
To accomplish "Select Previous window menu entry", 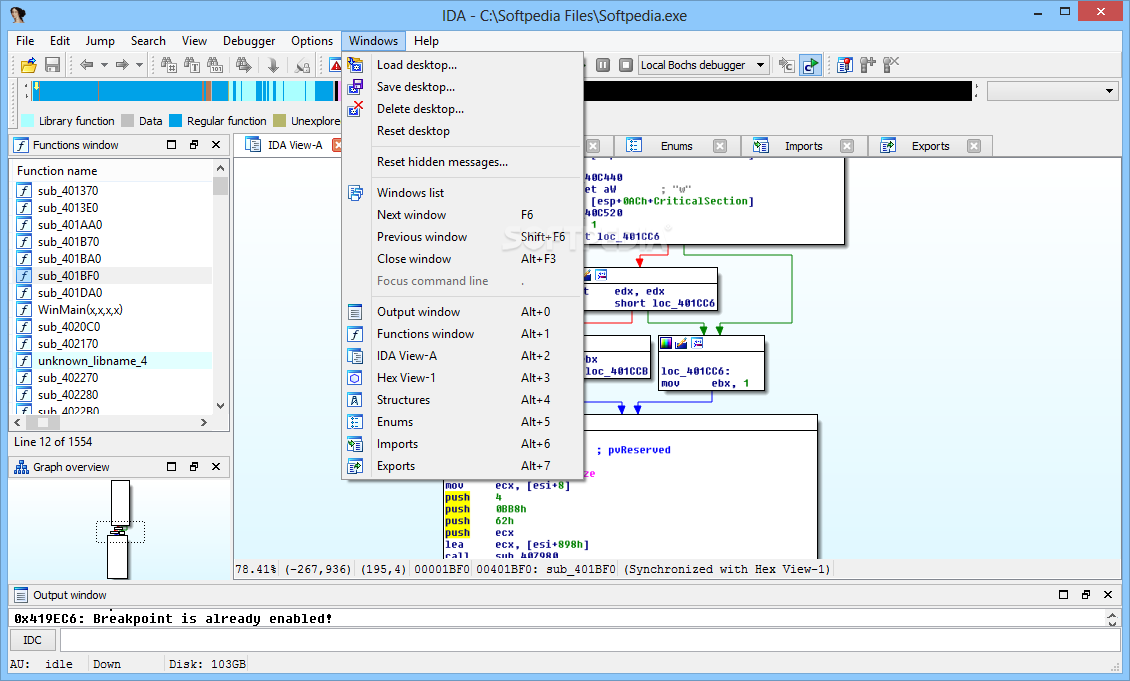I will coord(462,237).
